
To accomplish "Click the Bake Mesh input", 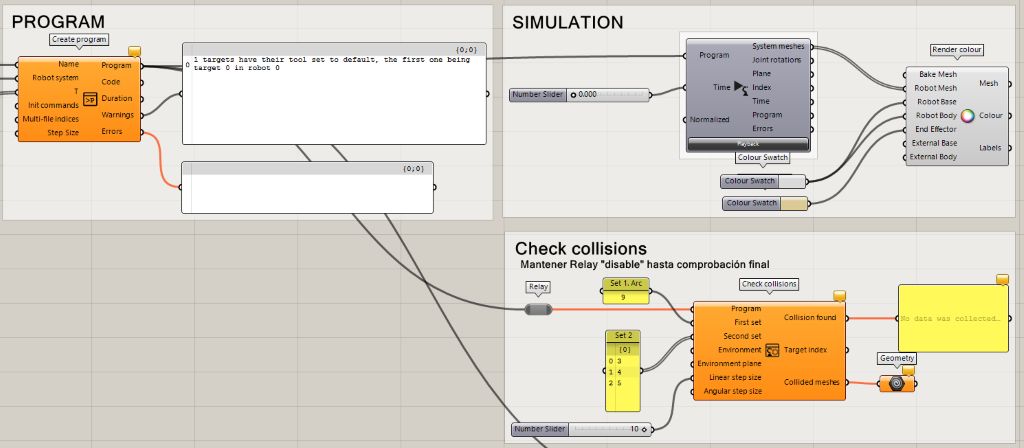I will coord(937,74).
